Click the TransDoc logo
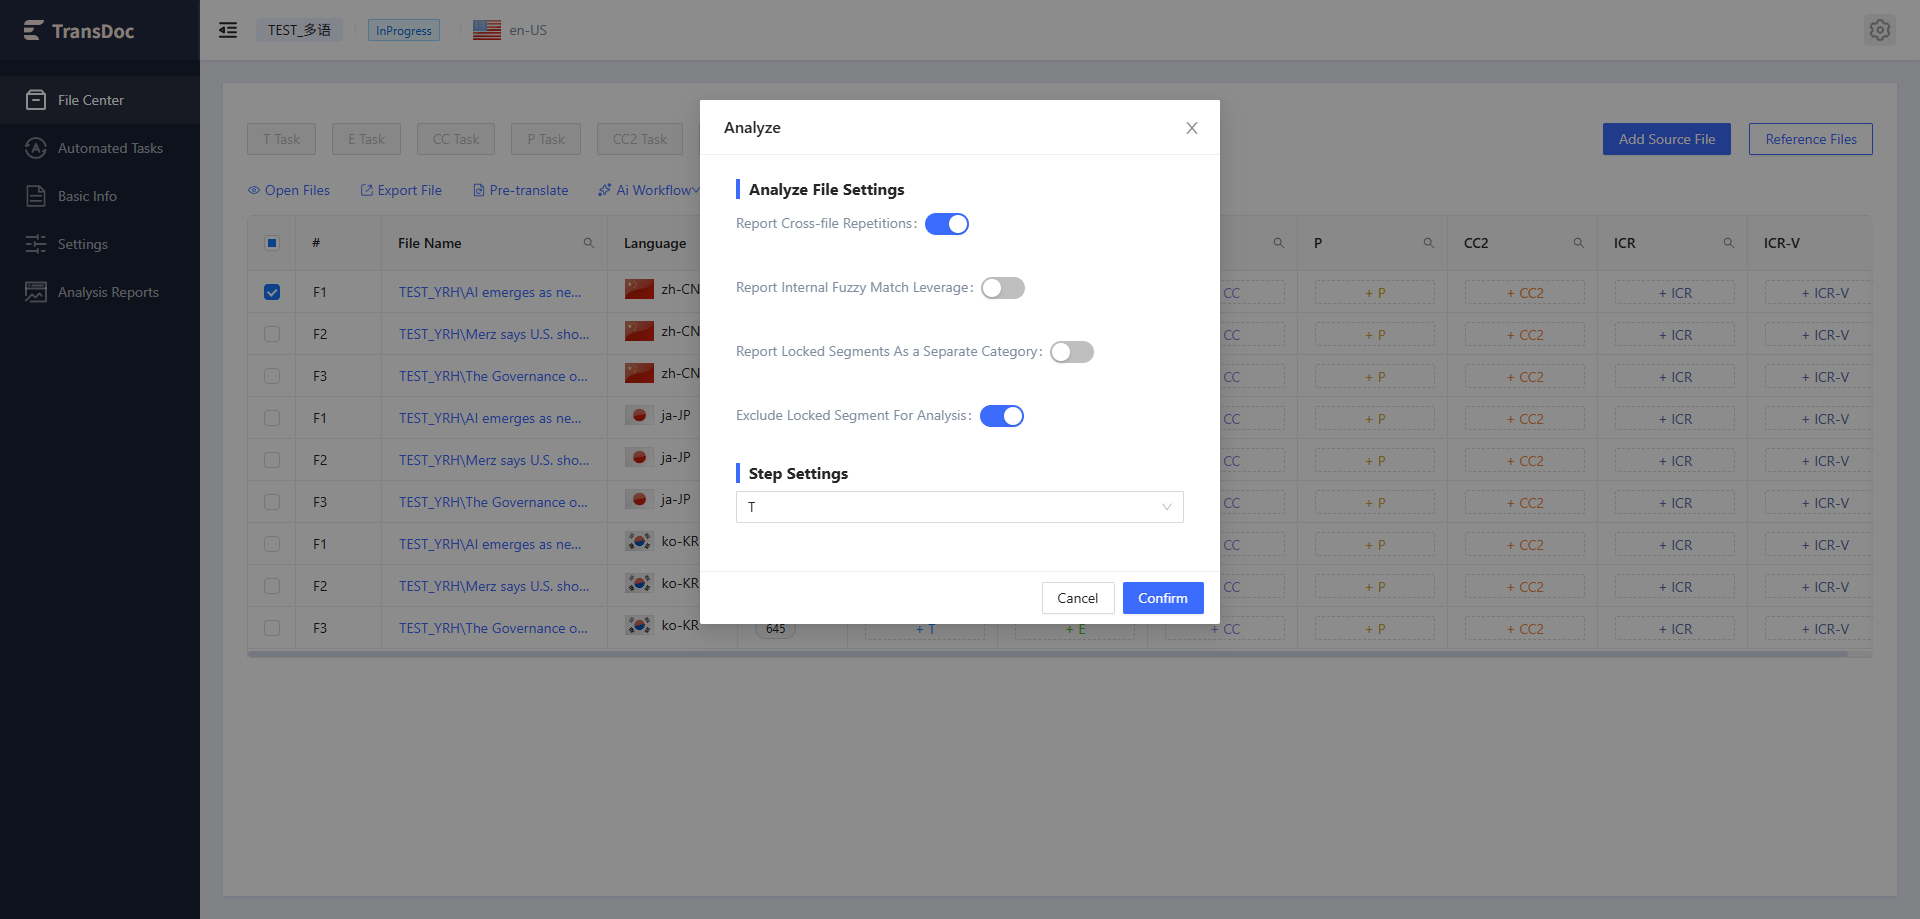 tap(79, 31)
